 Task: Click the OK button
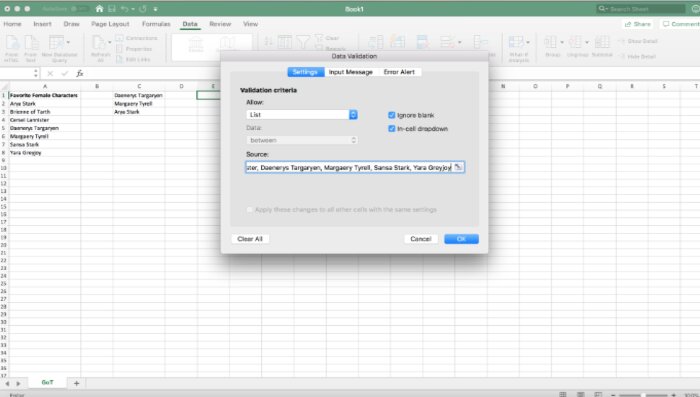(x=461, y=239)
